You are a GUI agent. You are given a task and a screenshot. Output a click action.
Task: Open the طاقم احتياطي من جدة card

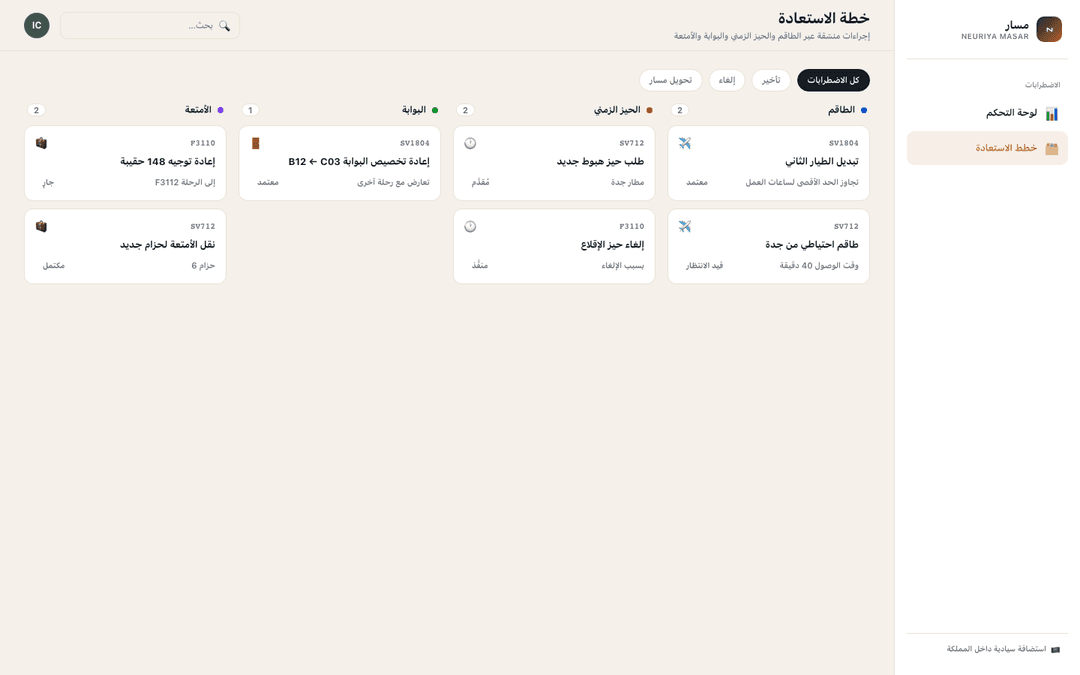click(x=769, y=247)
